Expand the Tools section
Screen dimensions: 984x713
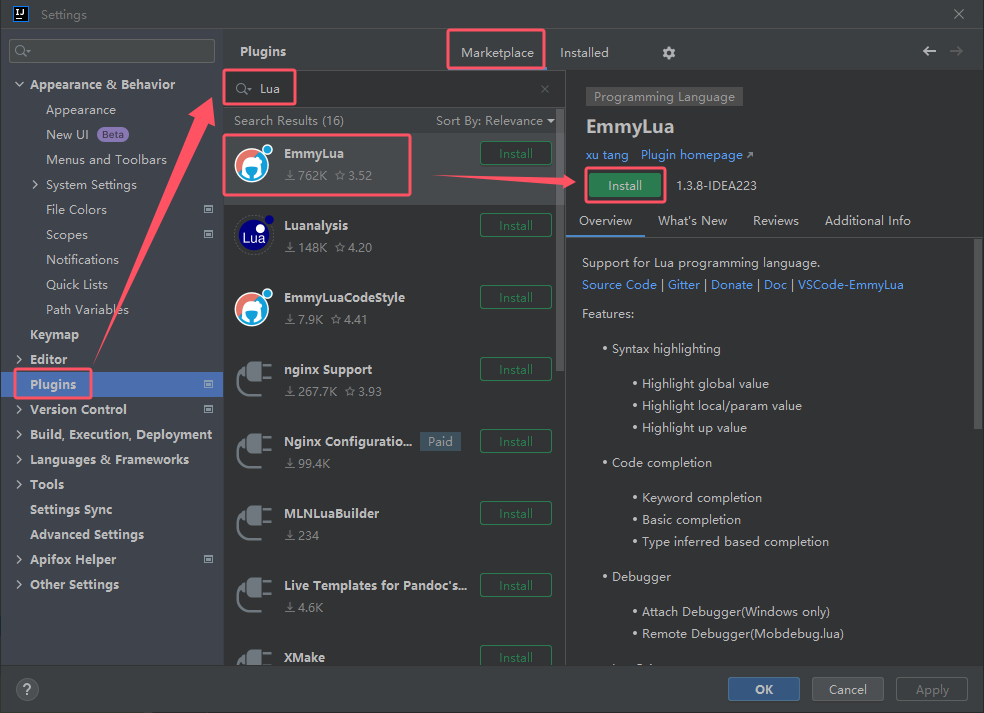tap(19, 485)
